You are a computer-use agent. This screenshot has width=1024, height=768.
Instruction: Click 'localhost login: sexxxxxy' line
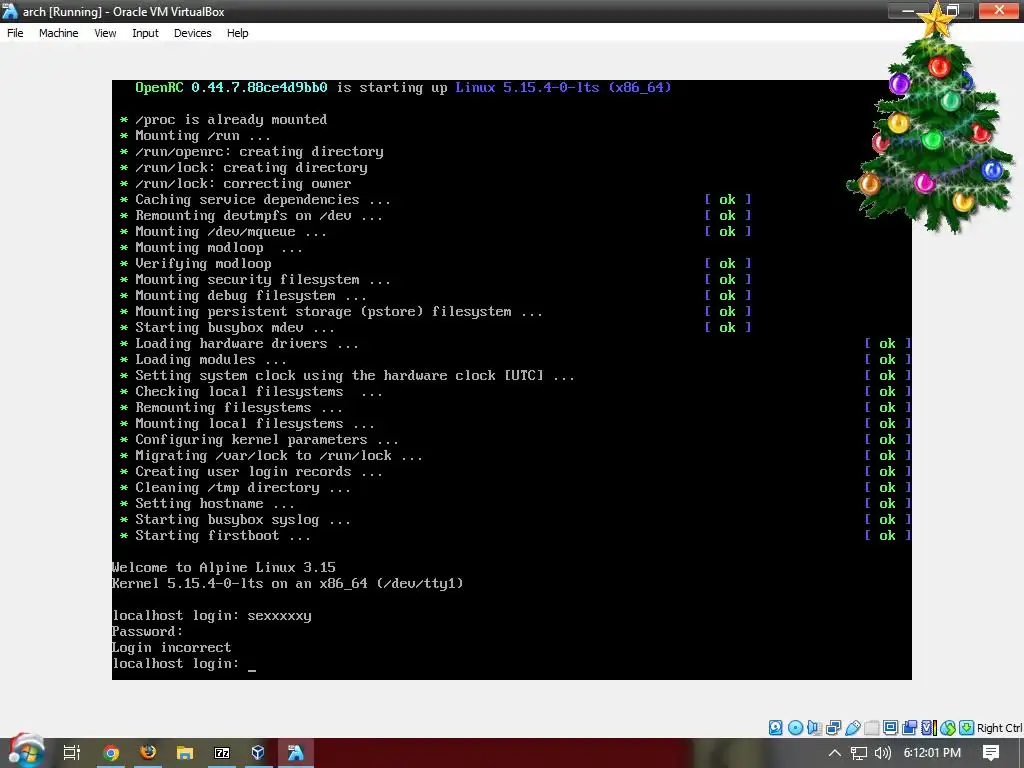[x=212, y=616]
